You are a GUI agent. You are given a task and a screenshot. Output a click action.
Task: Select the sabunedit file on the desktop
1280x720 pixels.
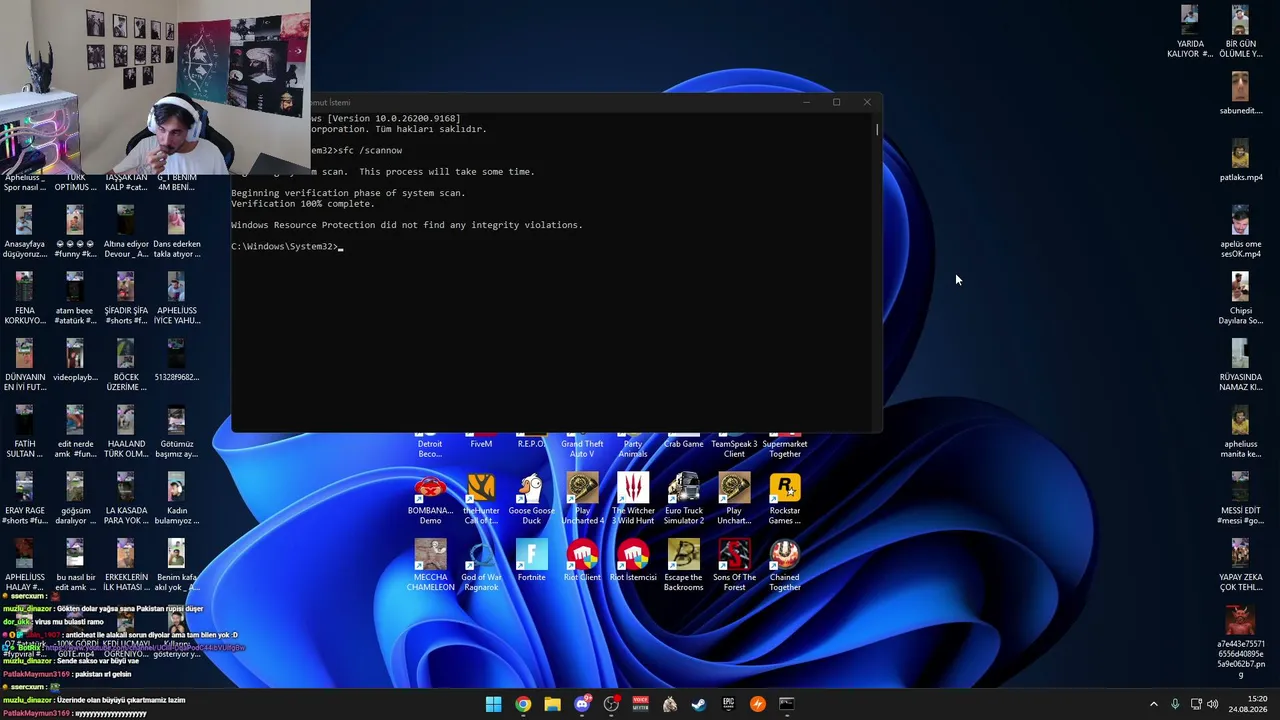tap(1240, 95)
